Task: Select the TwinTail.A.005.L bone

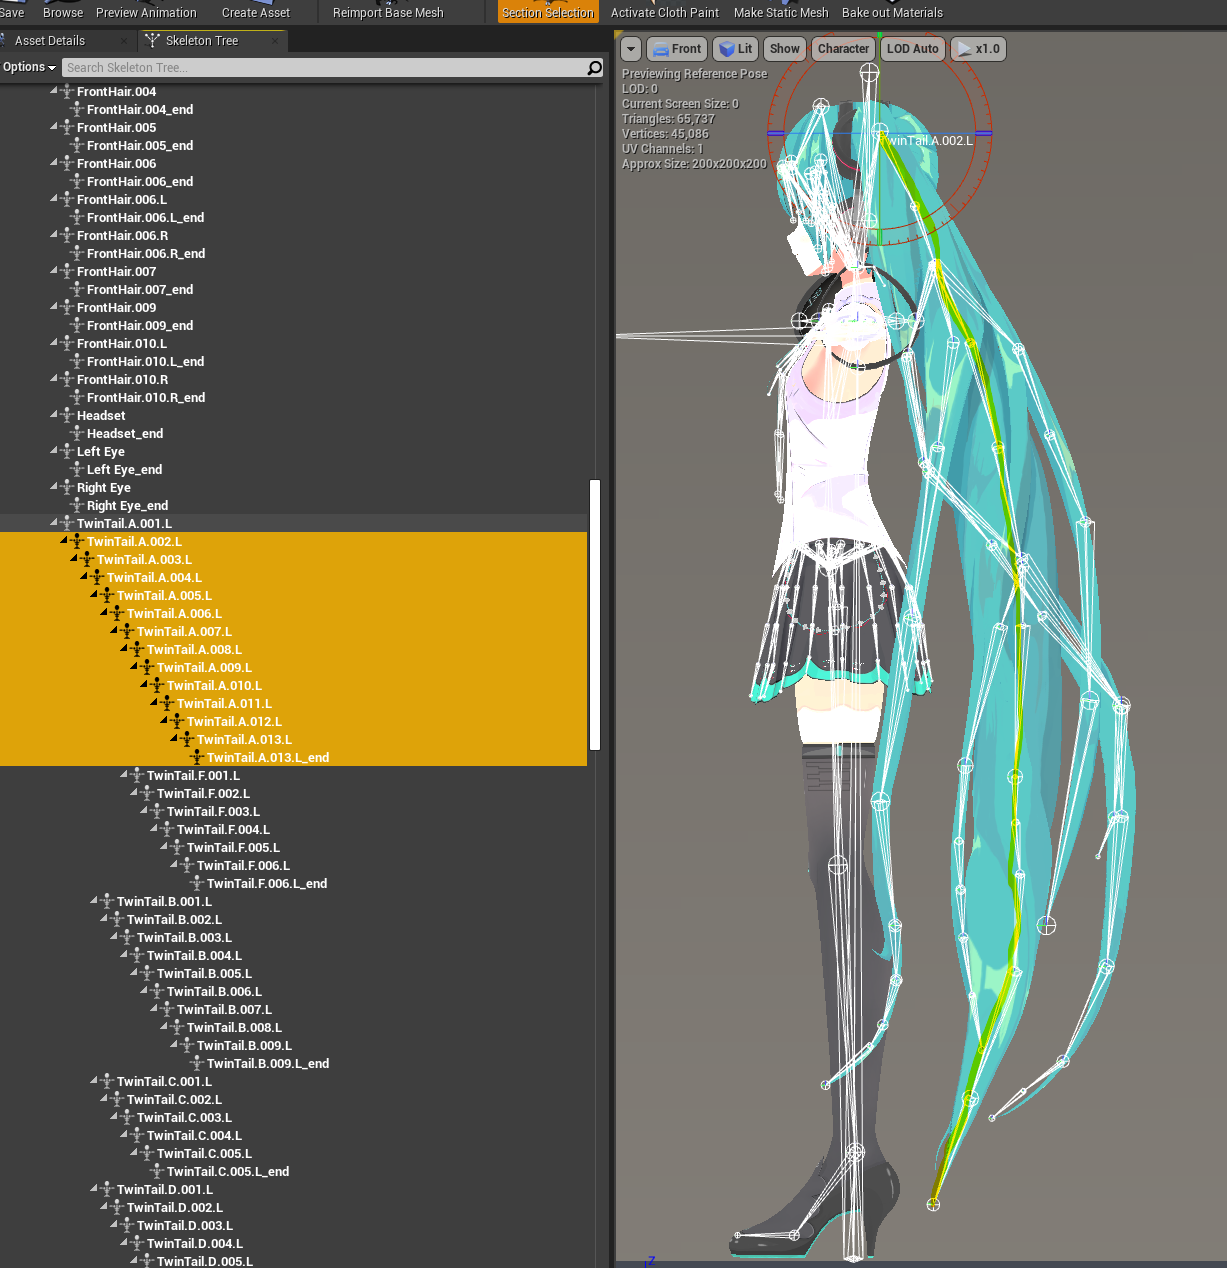Action: 164,595
